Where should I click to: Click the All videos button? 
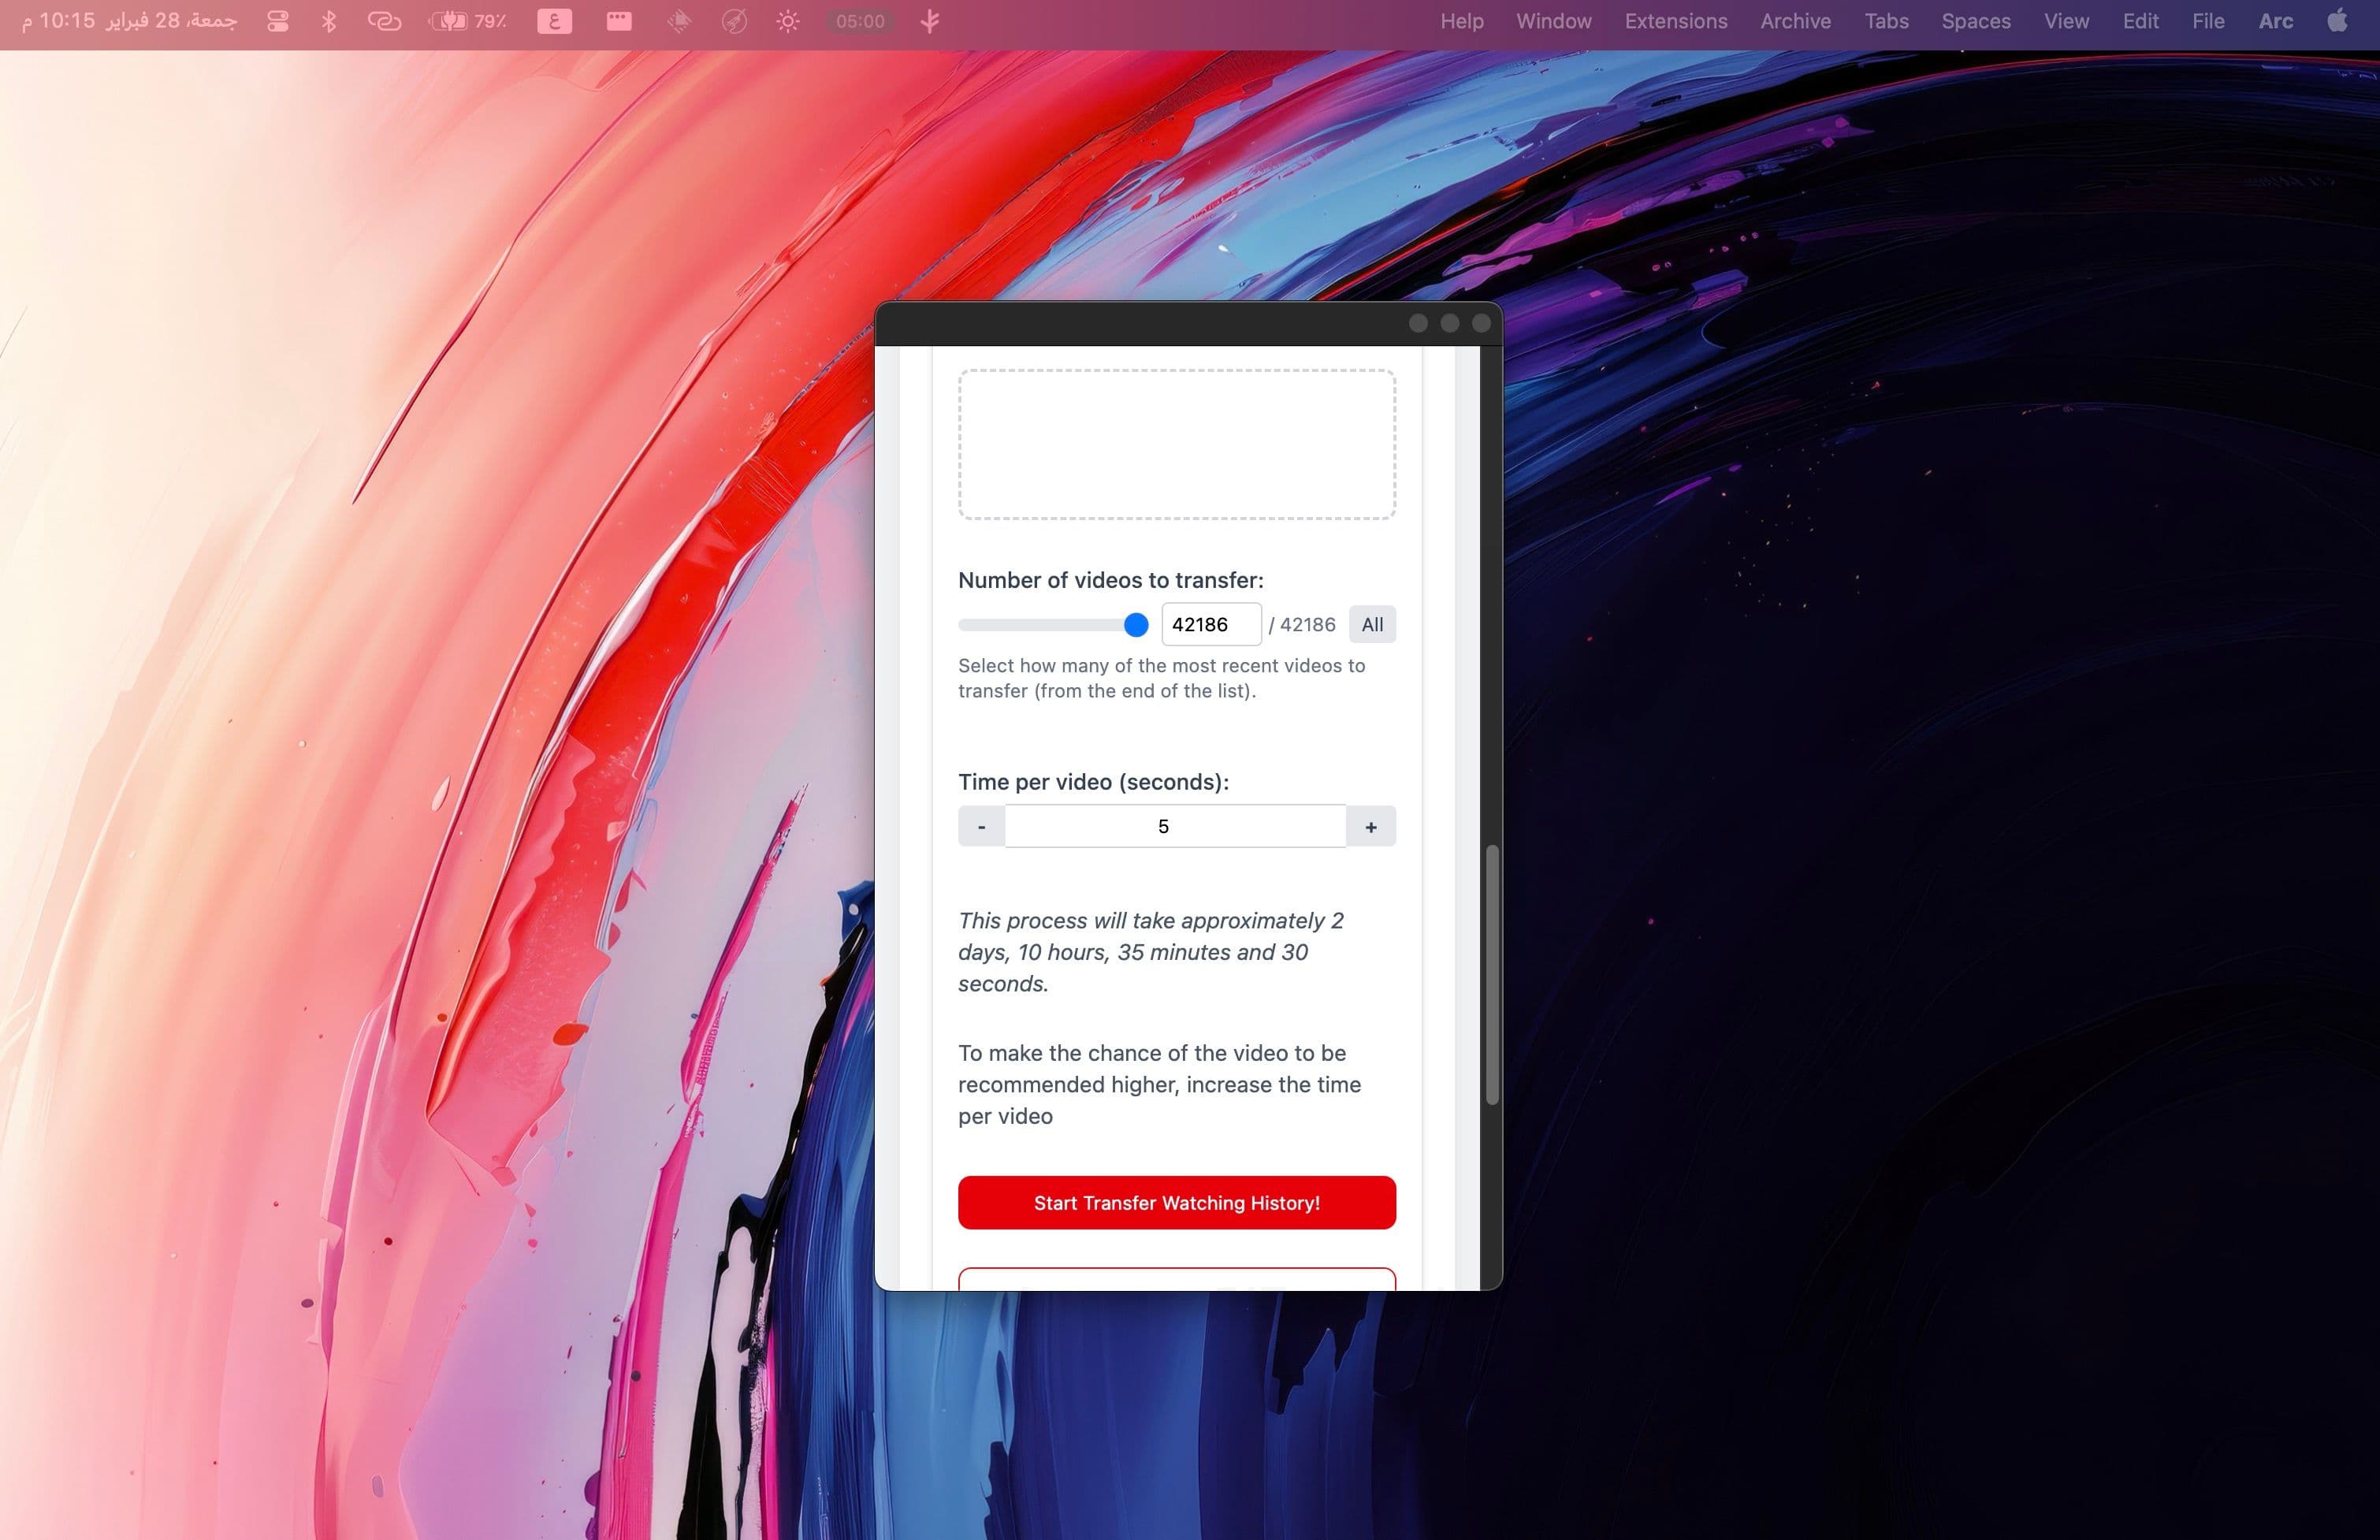[x=1371, y=625]
